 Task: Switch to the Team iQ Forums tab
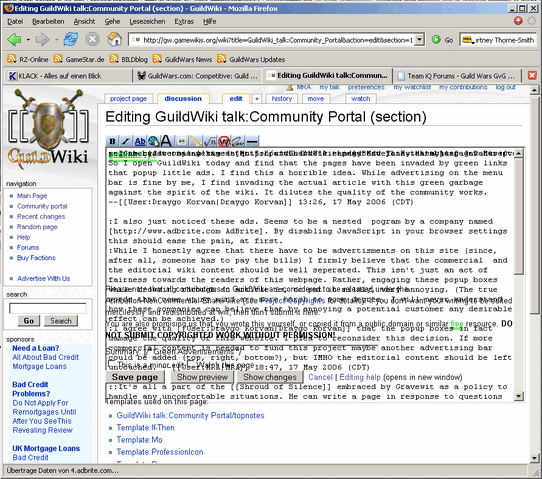click(x=457, y=76)
